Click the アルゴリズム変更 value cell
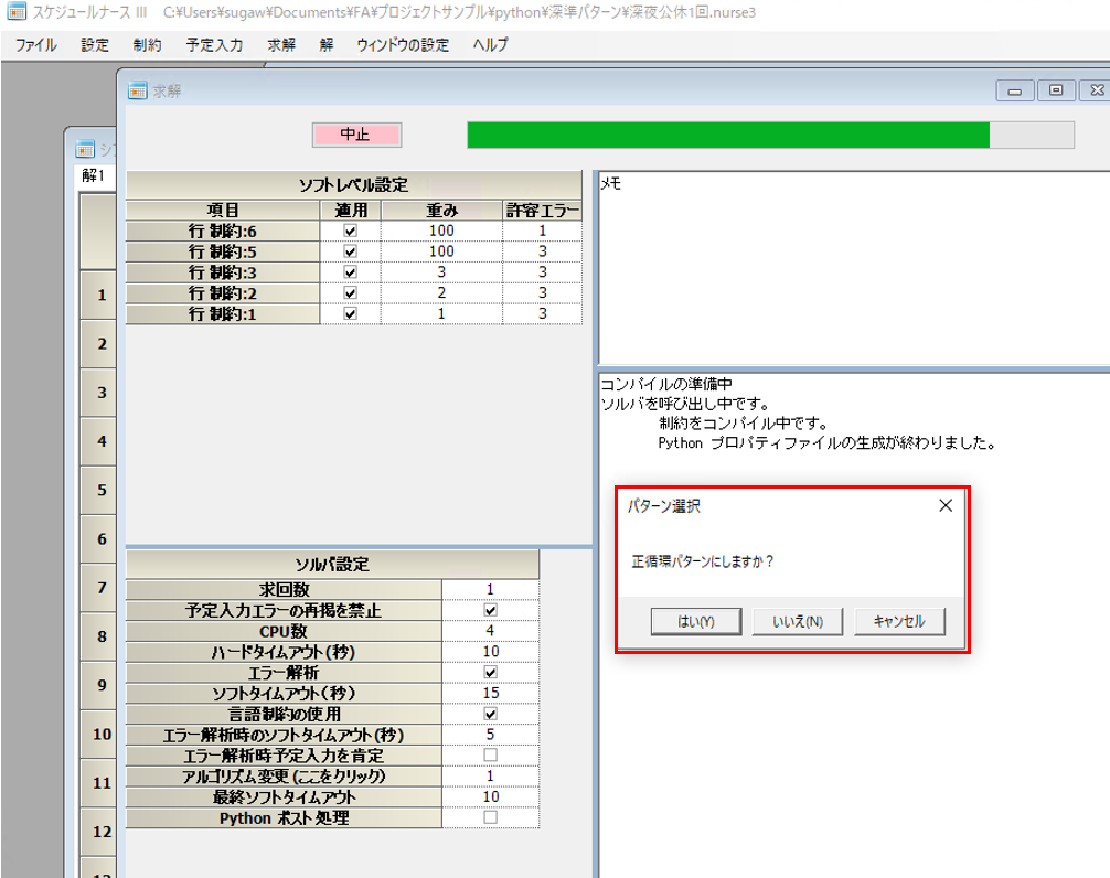The width and height of the screenshot is (1110, 878). [x=490, y=776]
